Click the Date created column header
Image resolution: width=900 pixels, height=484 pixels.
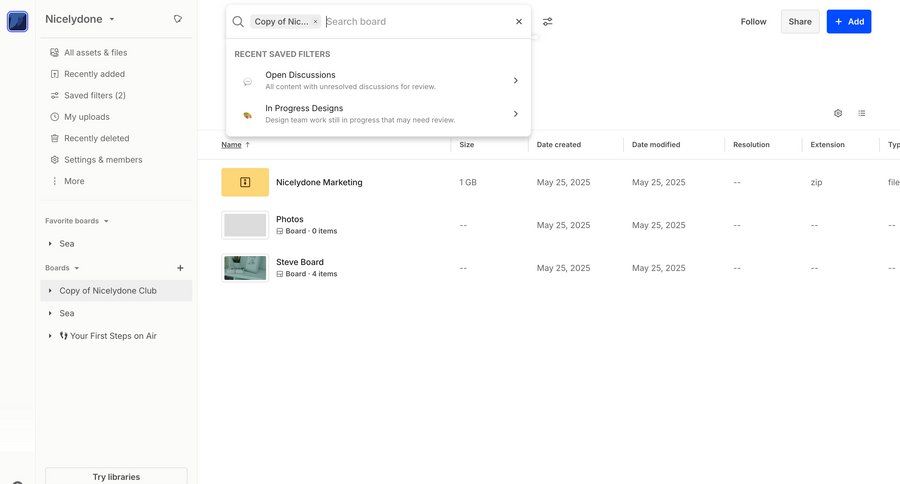point(558,145)
